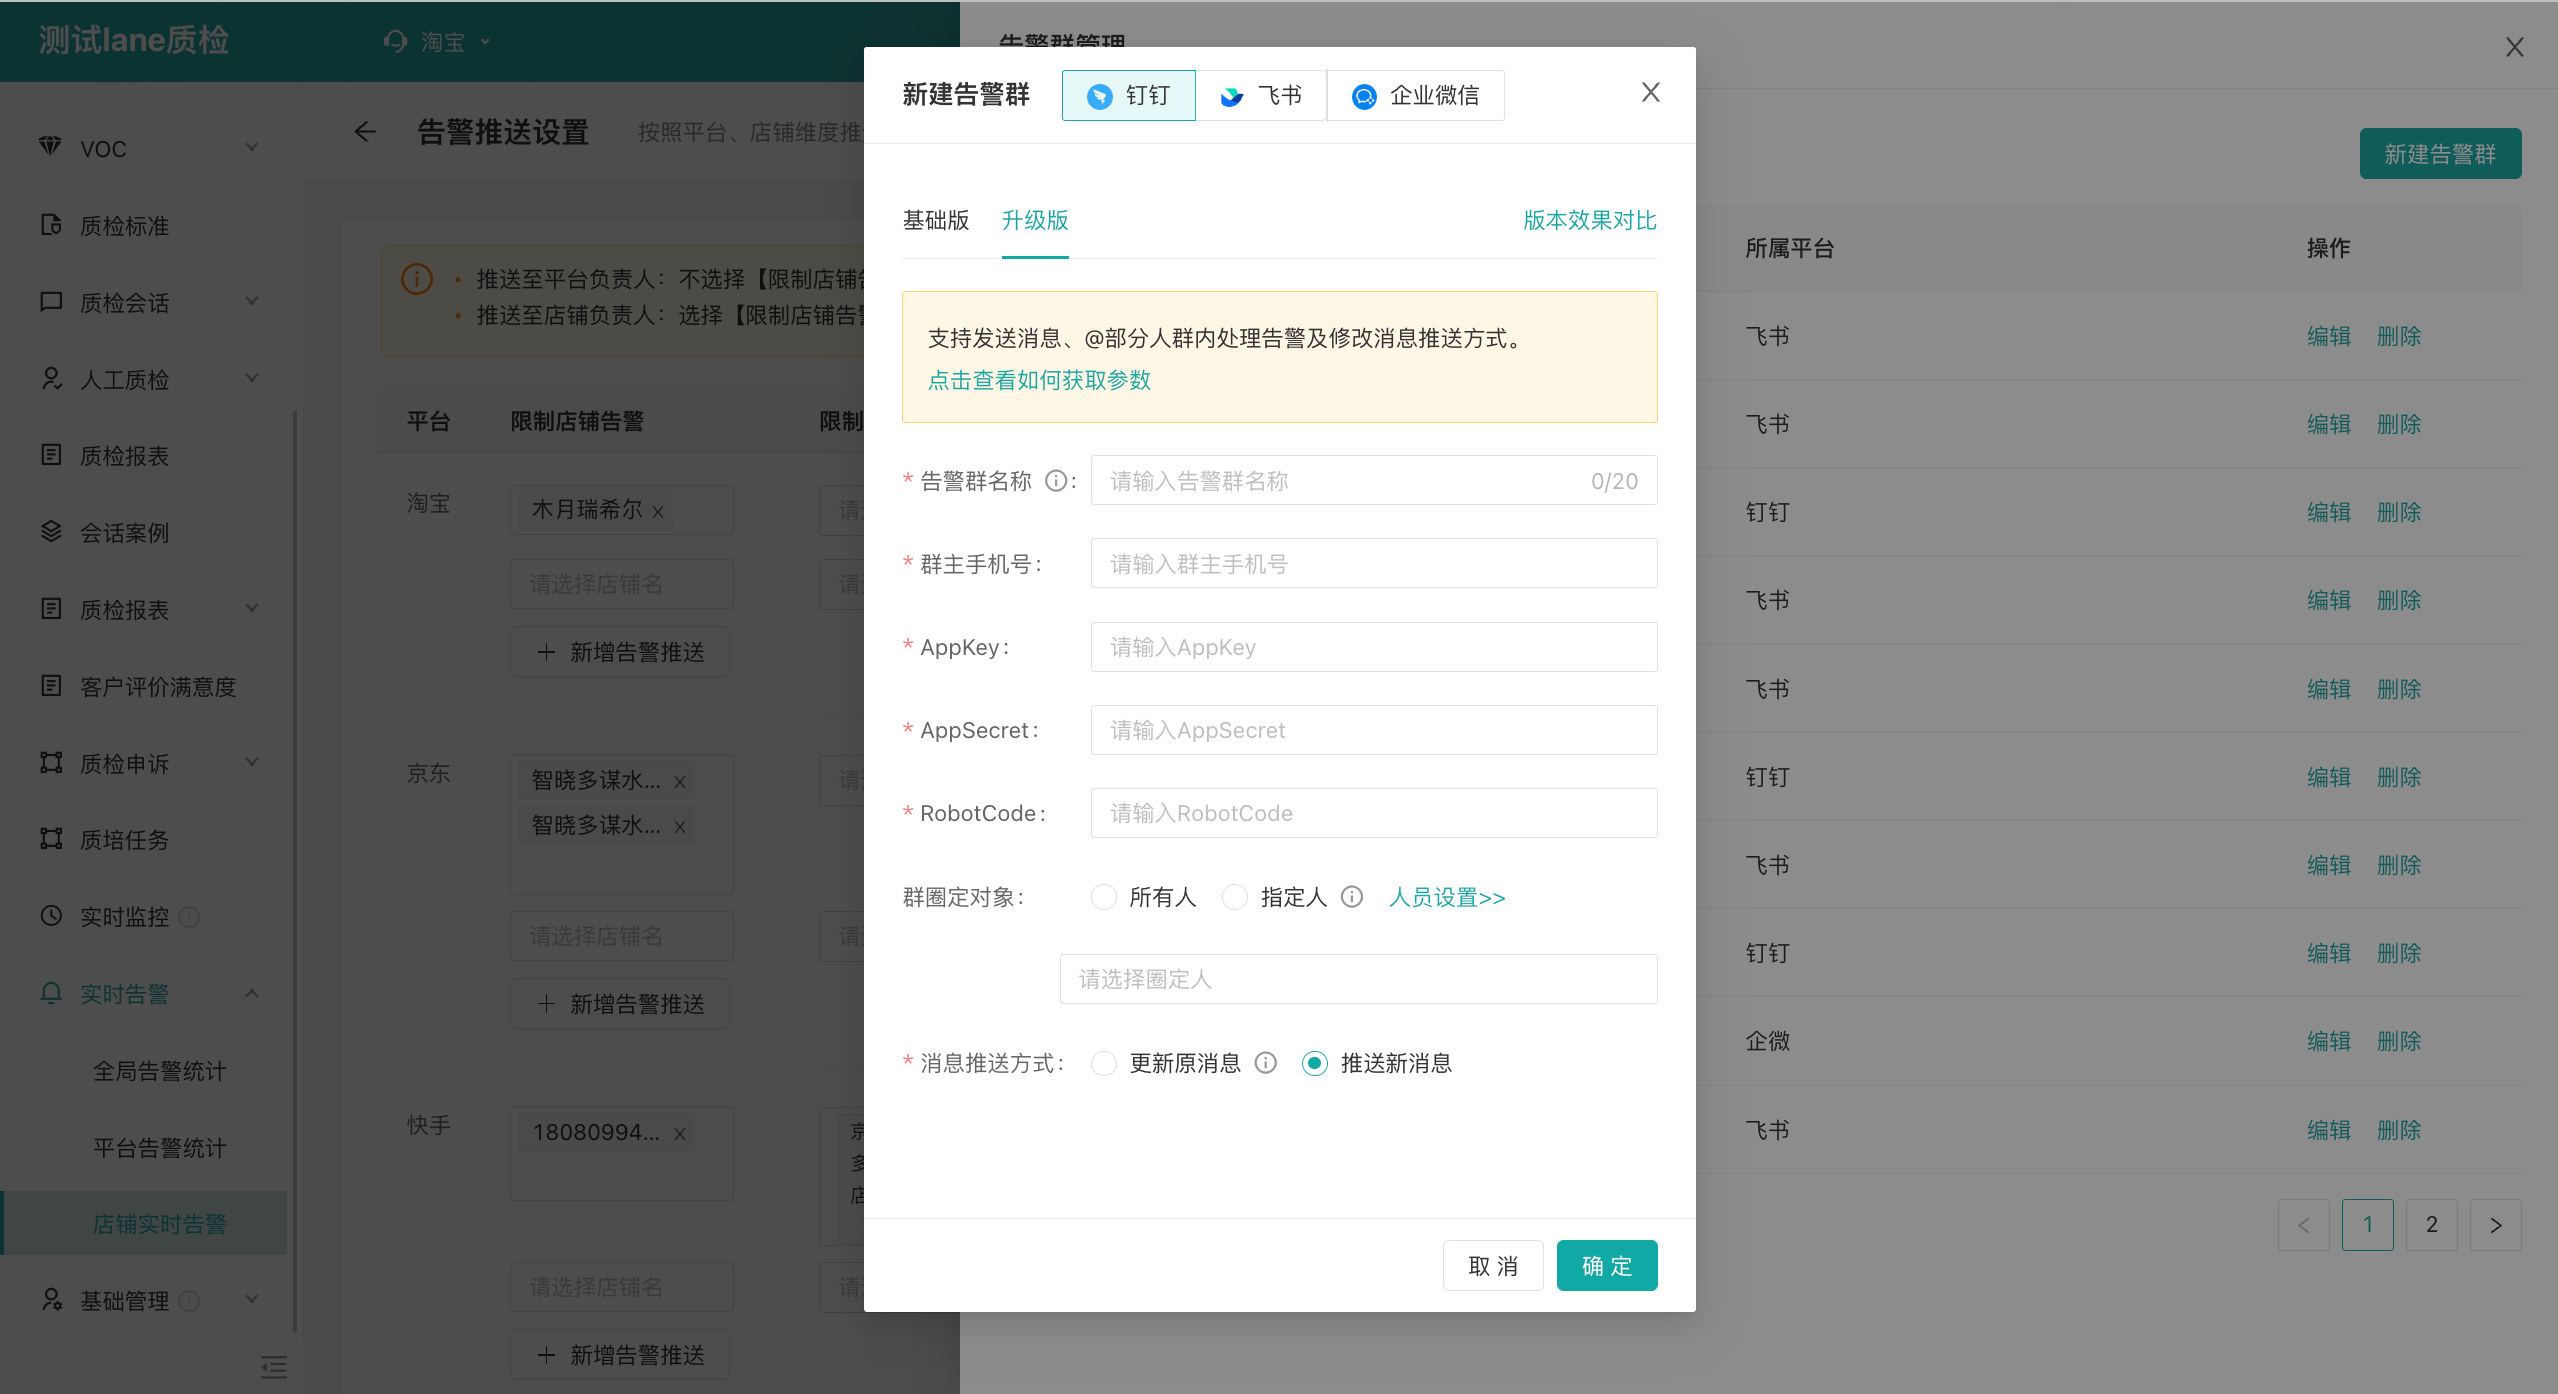Expand the 质检会话 sidebar menu

[x=252, y=301]
